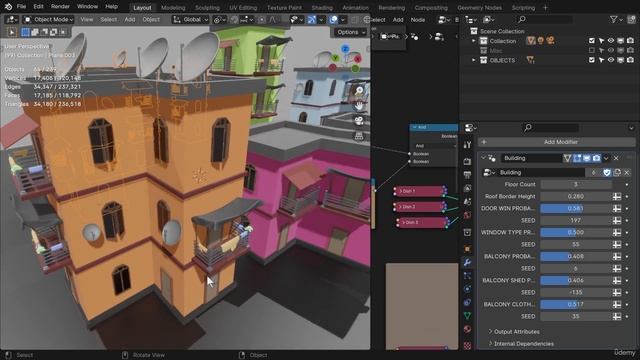Screen dimensions: 640x360
Task: Open the viewport View menu
Action: coord(87,19)
